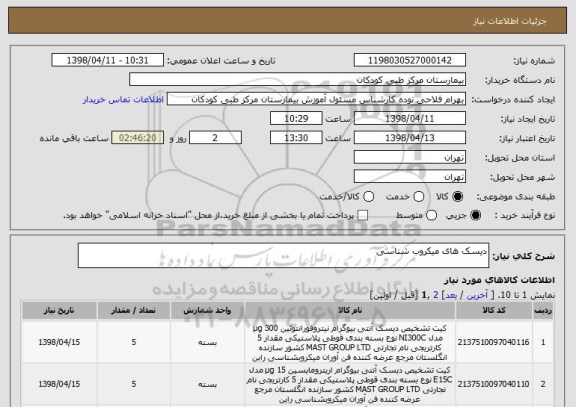
Task: Go to page 2 of items
Action: tap(436, 295)
